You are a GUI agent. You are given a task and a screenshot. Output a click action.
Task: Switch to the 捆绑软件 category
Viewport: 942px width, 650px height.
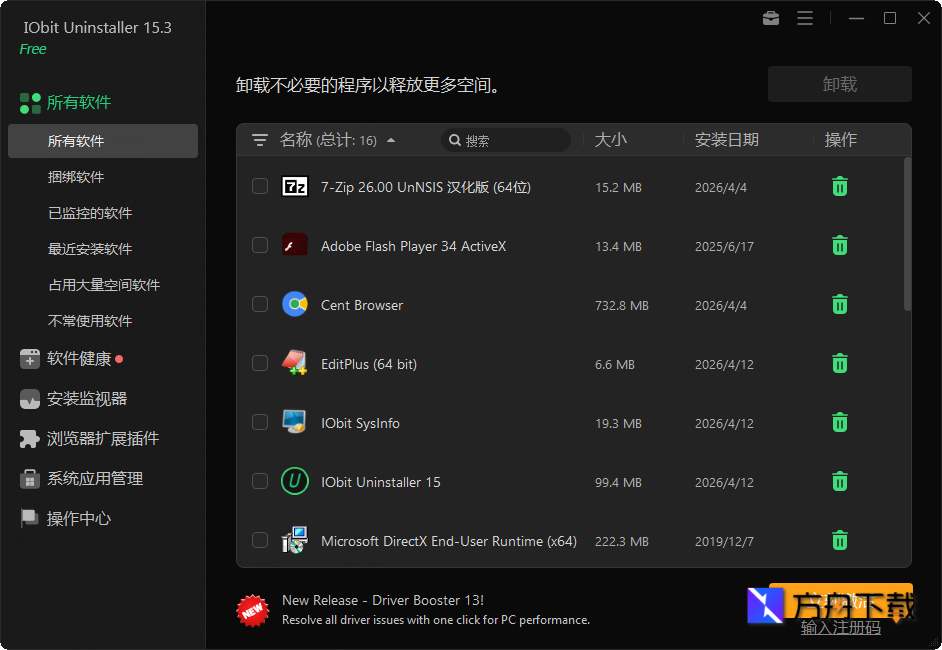[75, 176]
